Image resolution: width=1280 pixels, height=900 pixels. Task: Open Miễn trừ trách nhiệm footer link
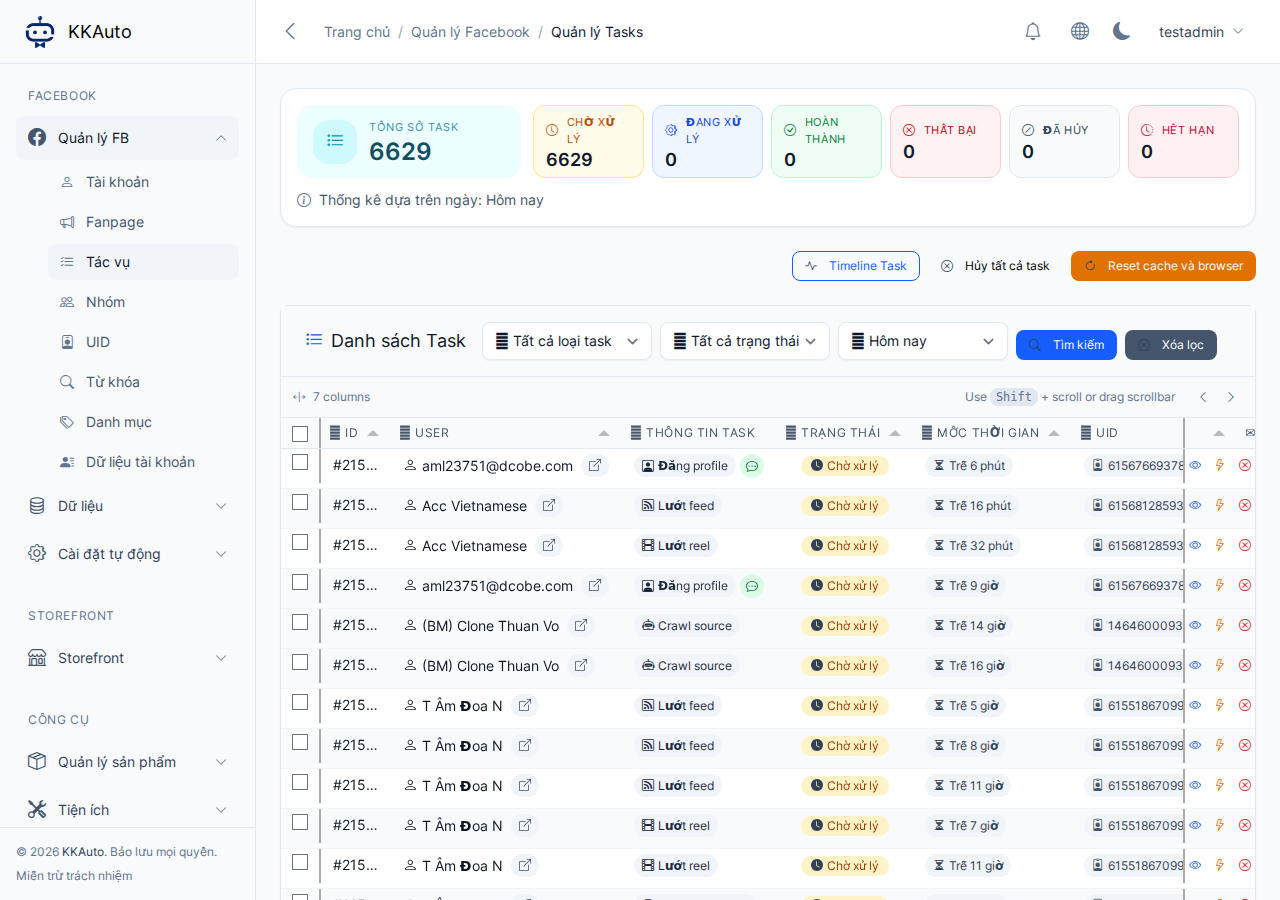click(x=74, y=876)
